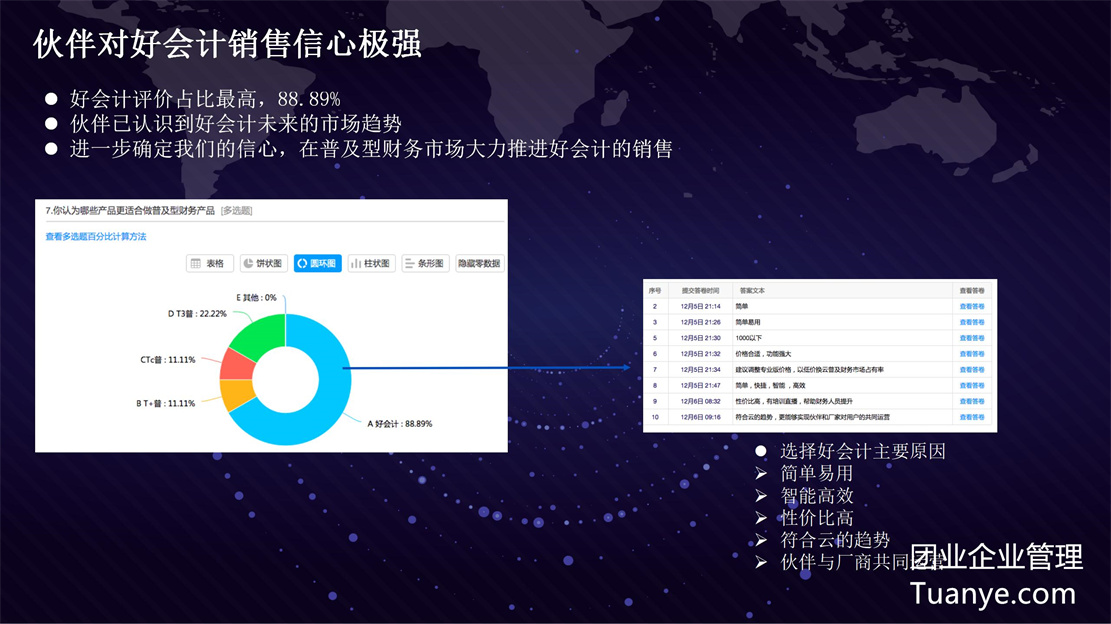This screenshot has width=1111, height=624.
Task: Click the 答案文本 column header
Action: (752, 290)
